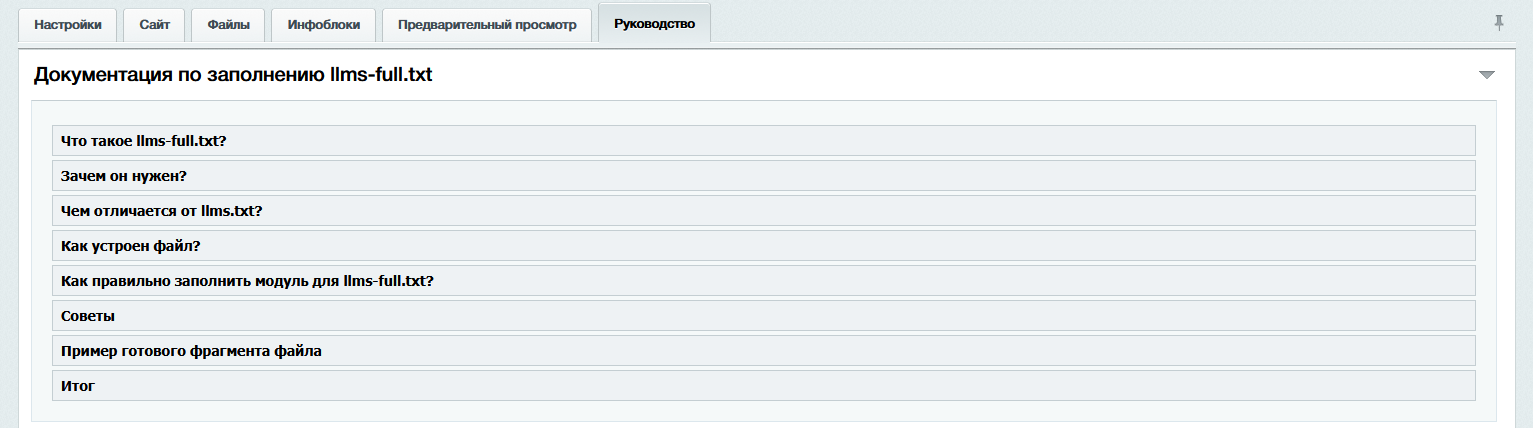This screenshot has height=428, width=1533.
Task: Pin the tab panel with the pin icon
Action: (1498, 23)
